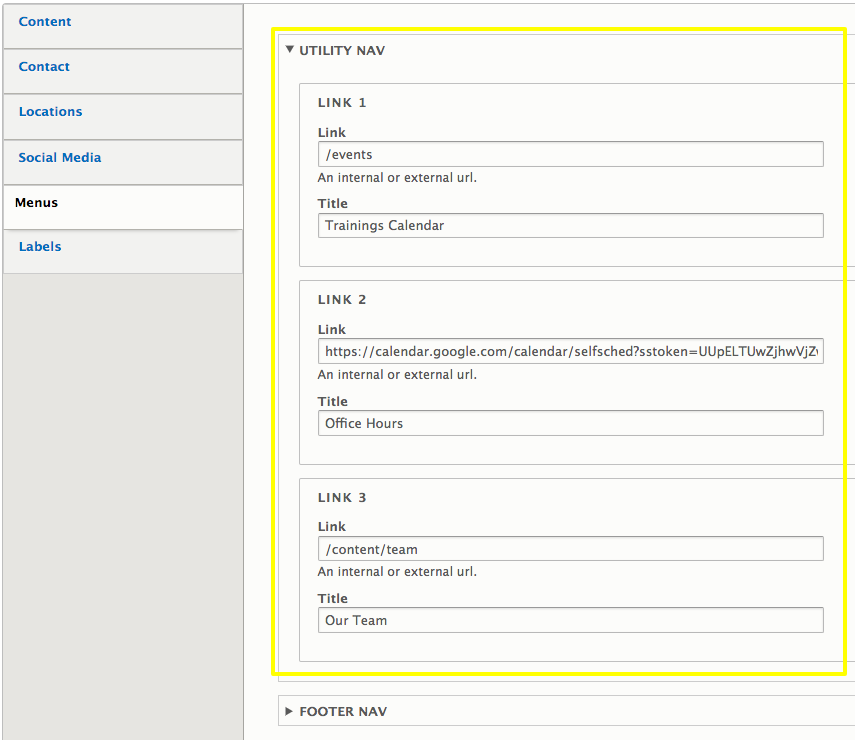
Task: Click the Link 2 fieldset legend
Action: (342, 299)
